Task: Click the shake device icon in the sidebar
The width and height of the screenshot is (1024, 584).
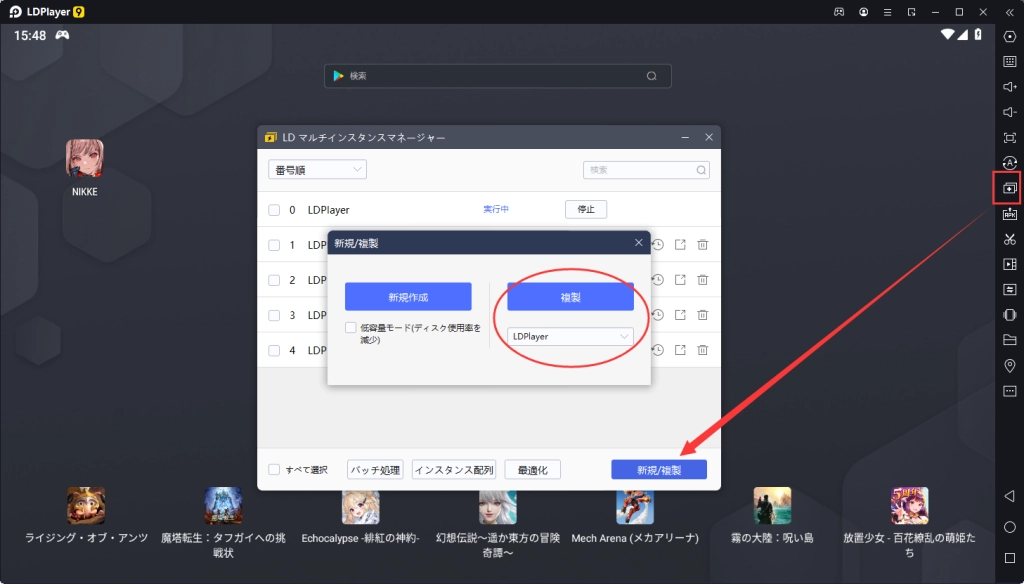Action: pos(1010,315)
